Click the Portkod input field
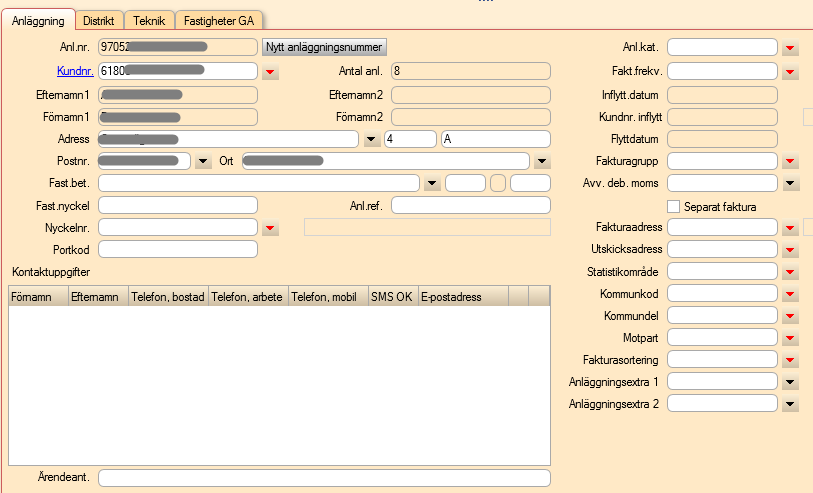Viewport: 813px width, 493px height. [x=178, y=249]
